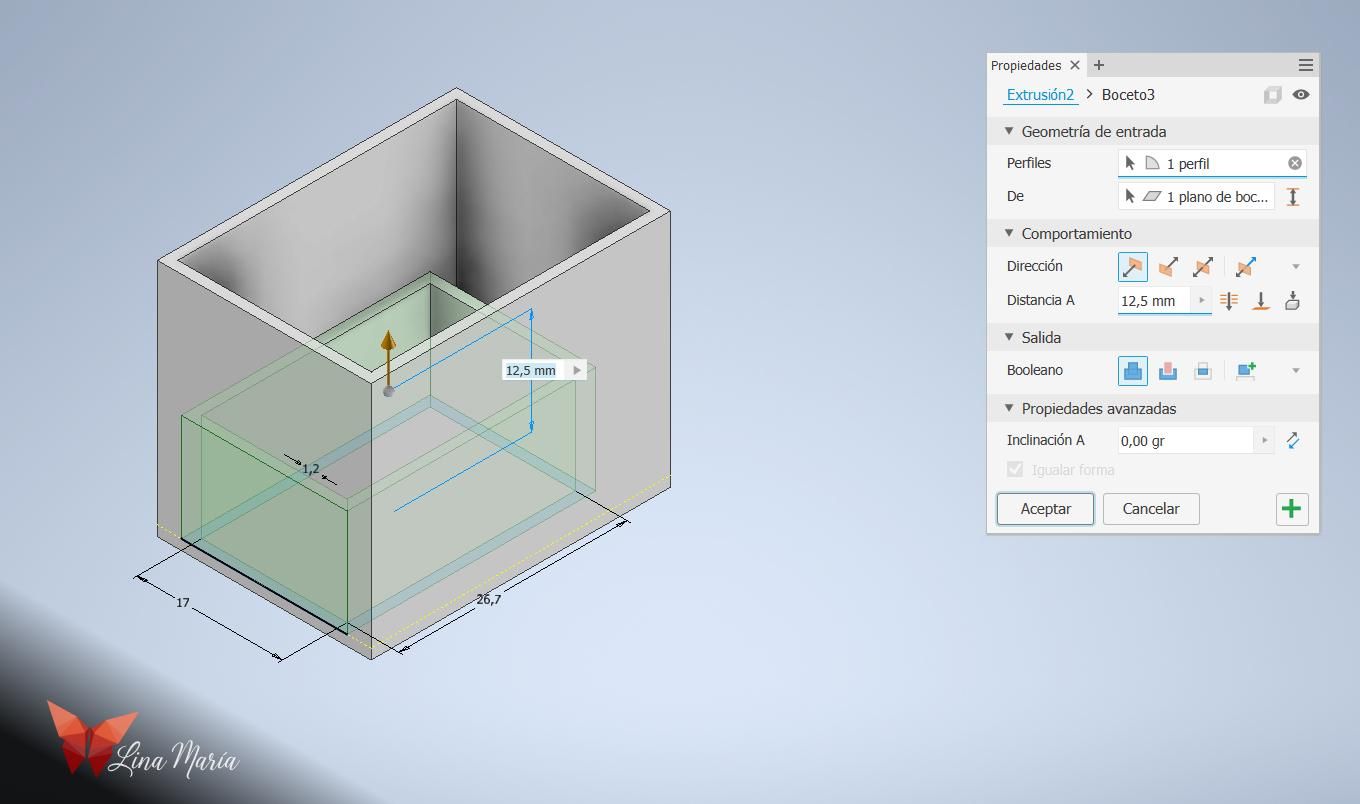Choose the Through All extent icon

[x=1229, y=300]
